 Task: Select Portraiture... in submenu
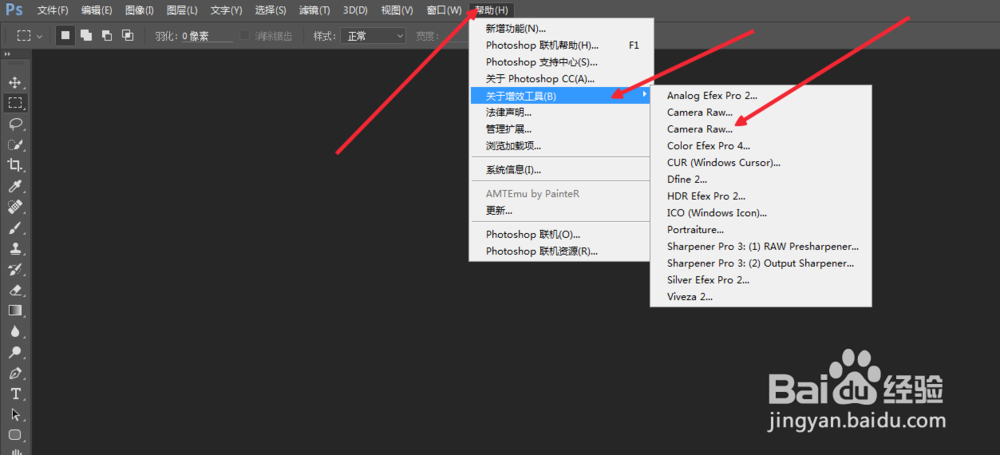(761, 230)
